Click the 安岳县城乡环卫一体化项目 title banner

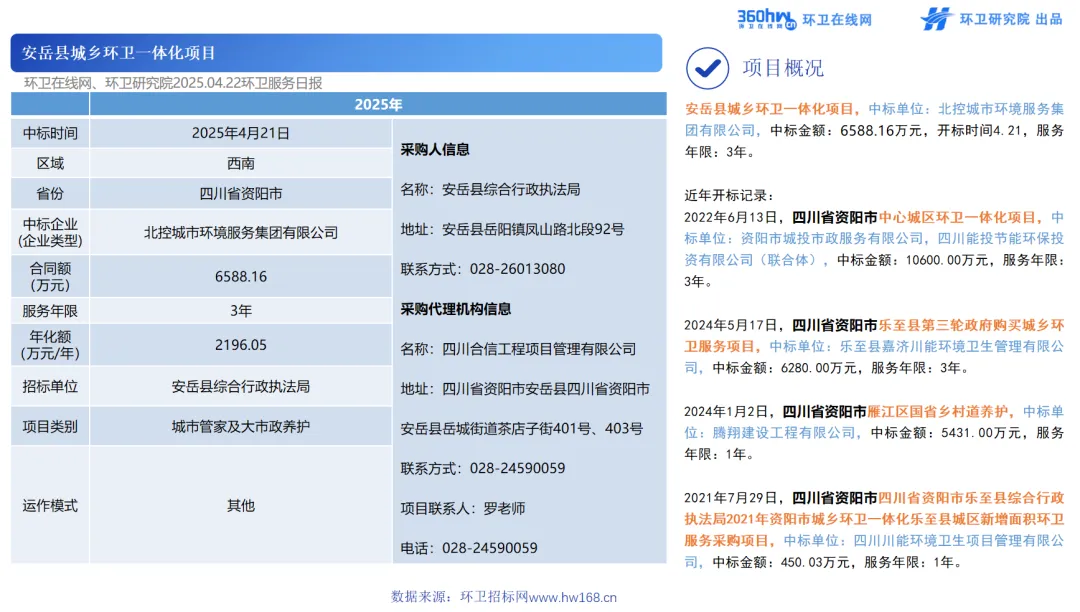336,53
